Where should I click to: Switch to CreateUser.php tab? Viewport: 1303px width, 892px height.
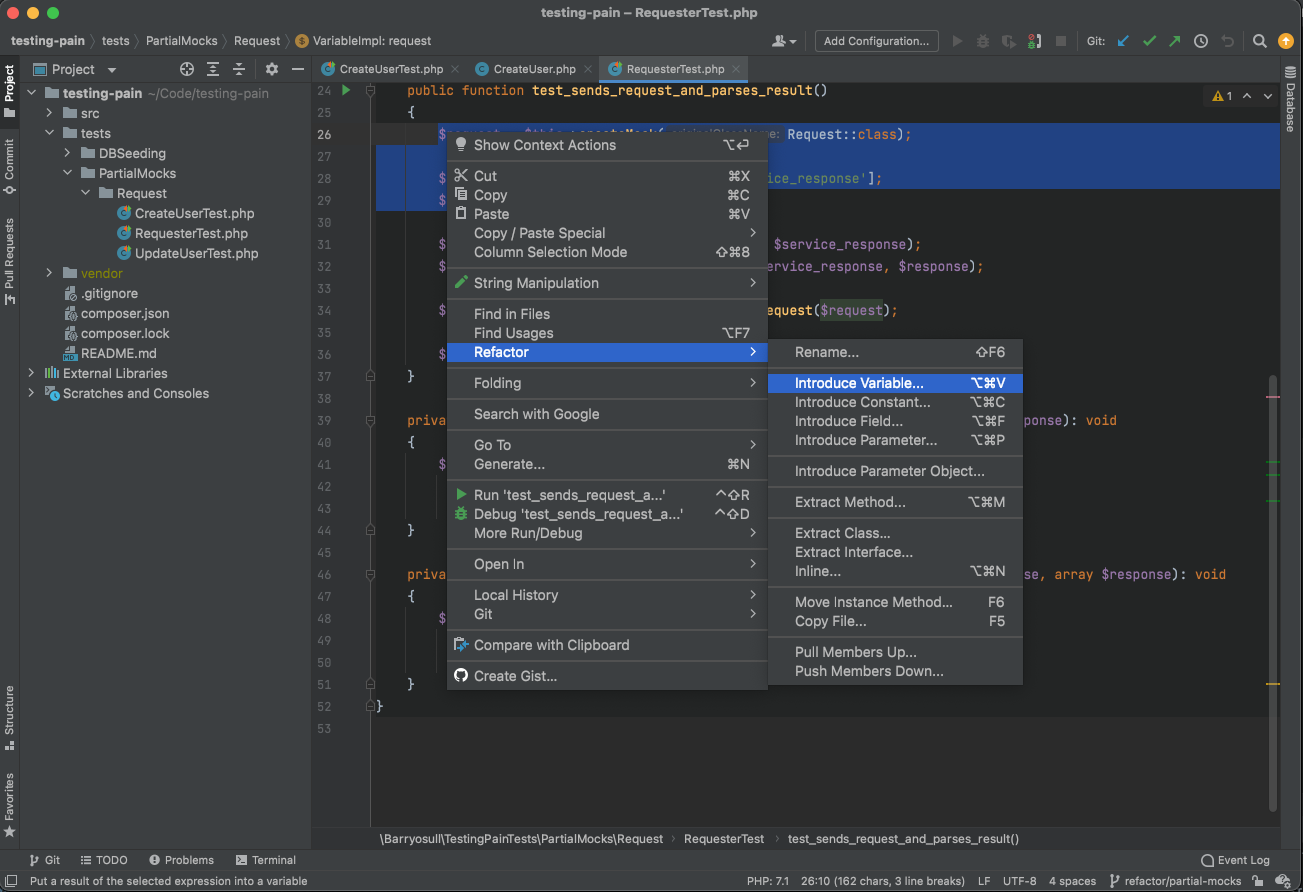(534, 69)
